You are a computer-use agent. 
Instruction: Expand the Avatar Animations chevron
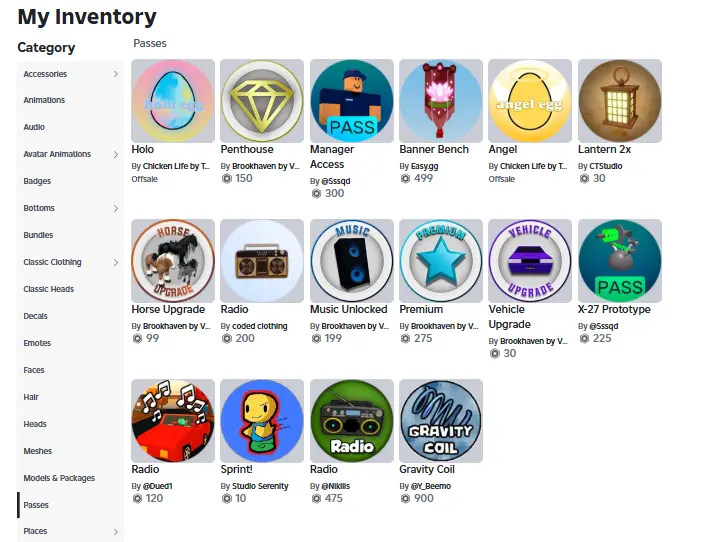[116, 154]
